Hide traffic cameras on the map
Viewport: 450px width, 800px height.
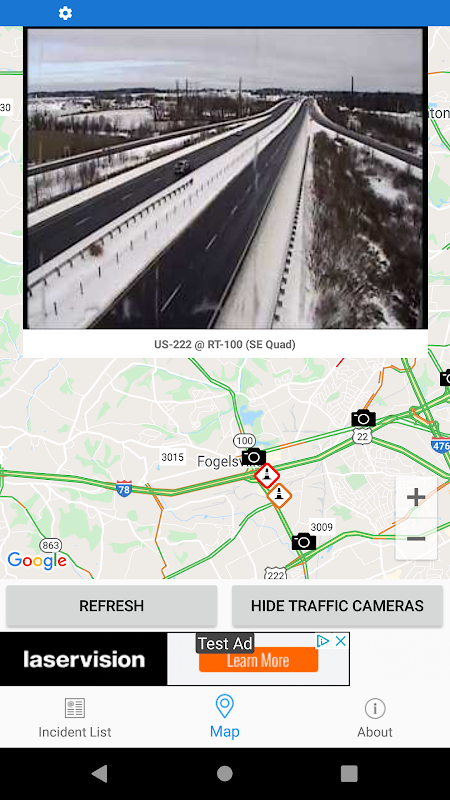pyautogui.click(x=337, y=606)
